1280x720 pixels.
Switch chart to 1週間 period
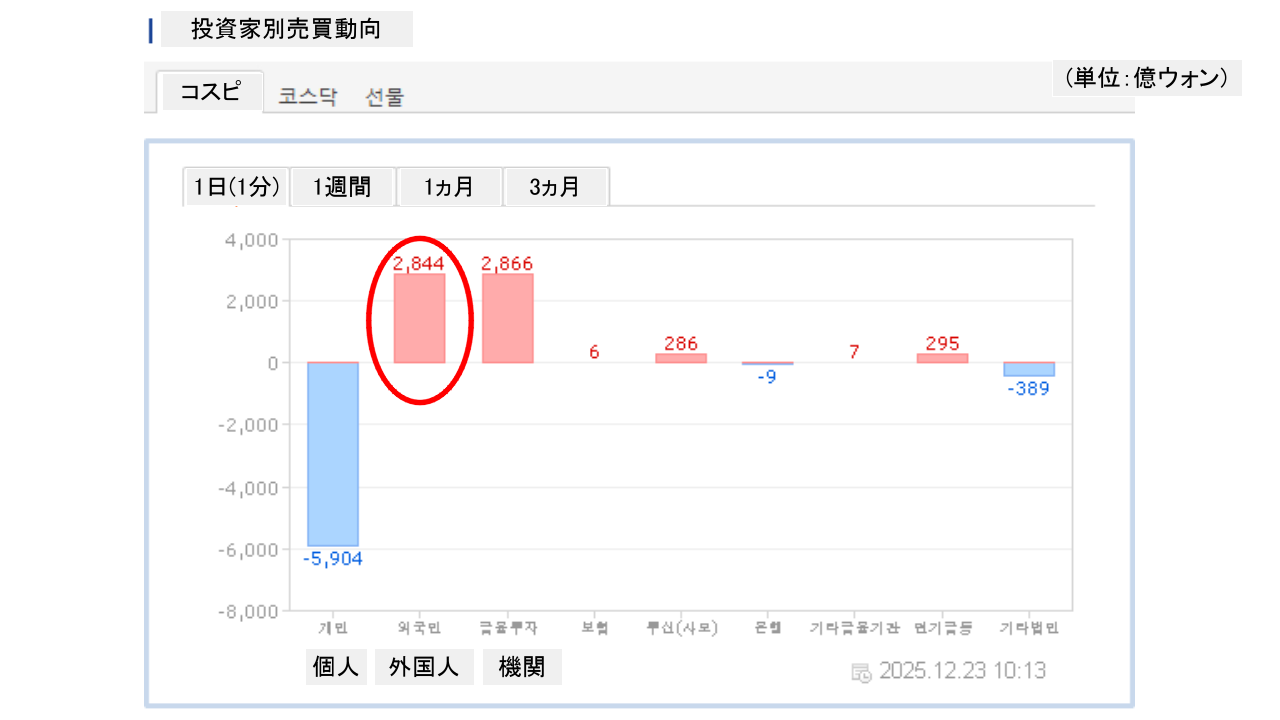coord(342,187)
